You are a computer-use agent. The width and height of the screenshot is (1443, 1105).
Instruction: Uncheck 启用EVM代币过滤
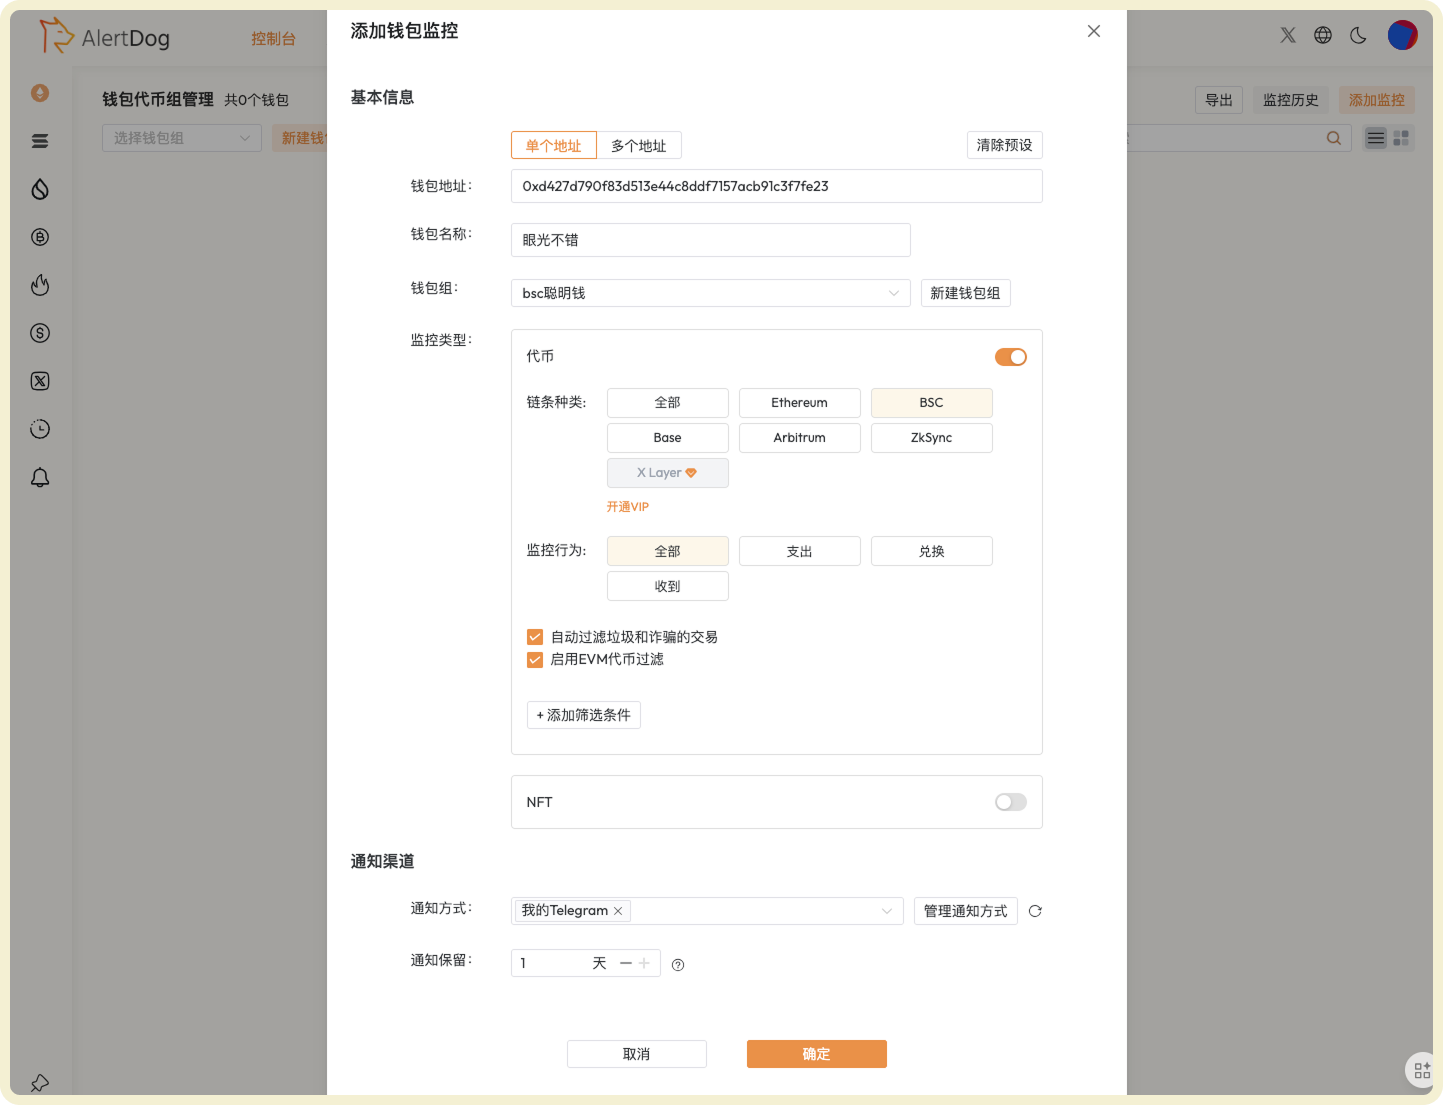tap(535, 660)
